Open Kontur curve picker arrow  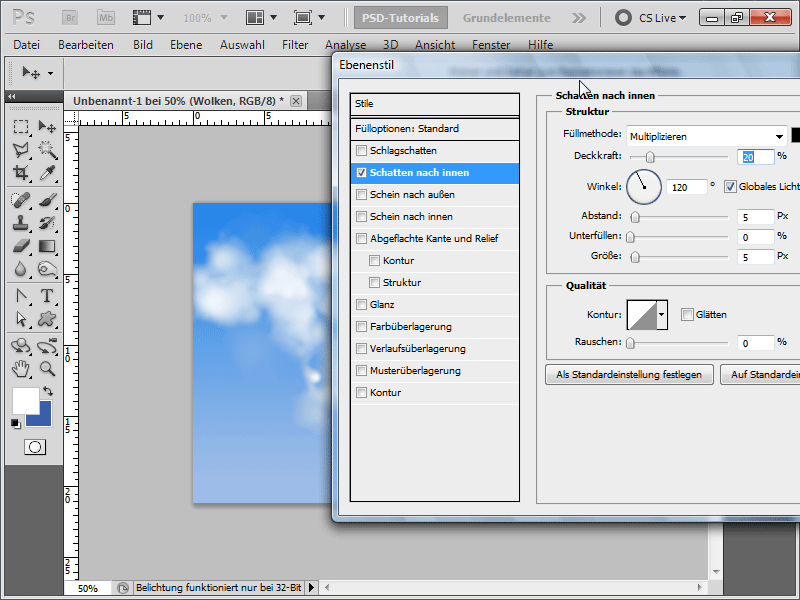[x=661, y=314]
